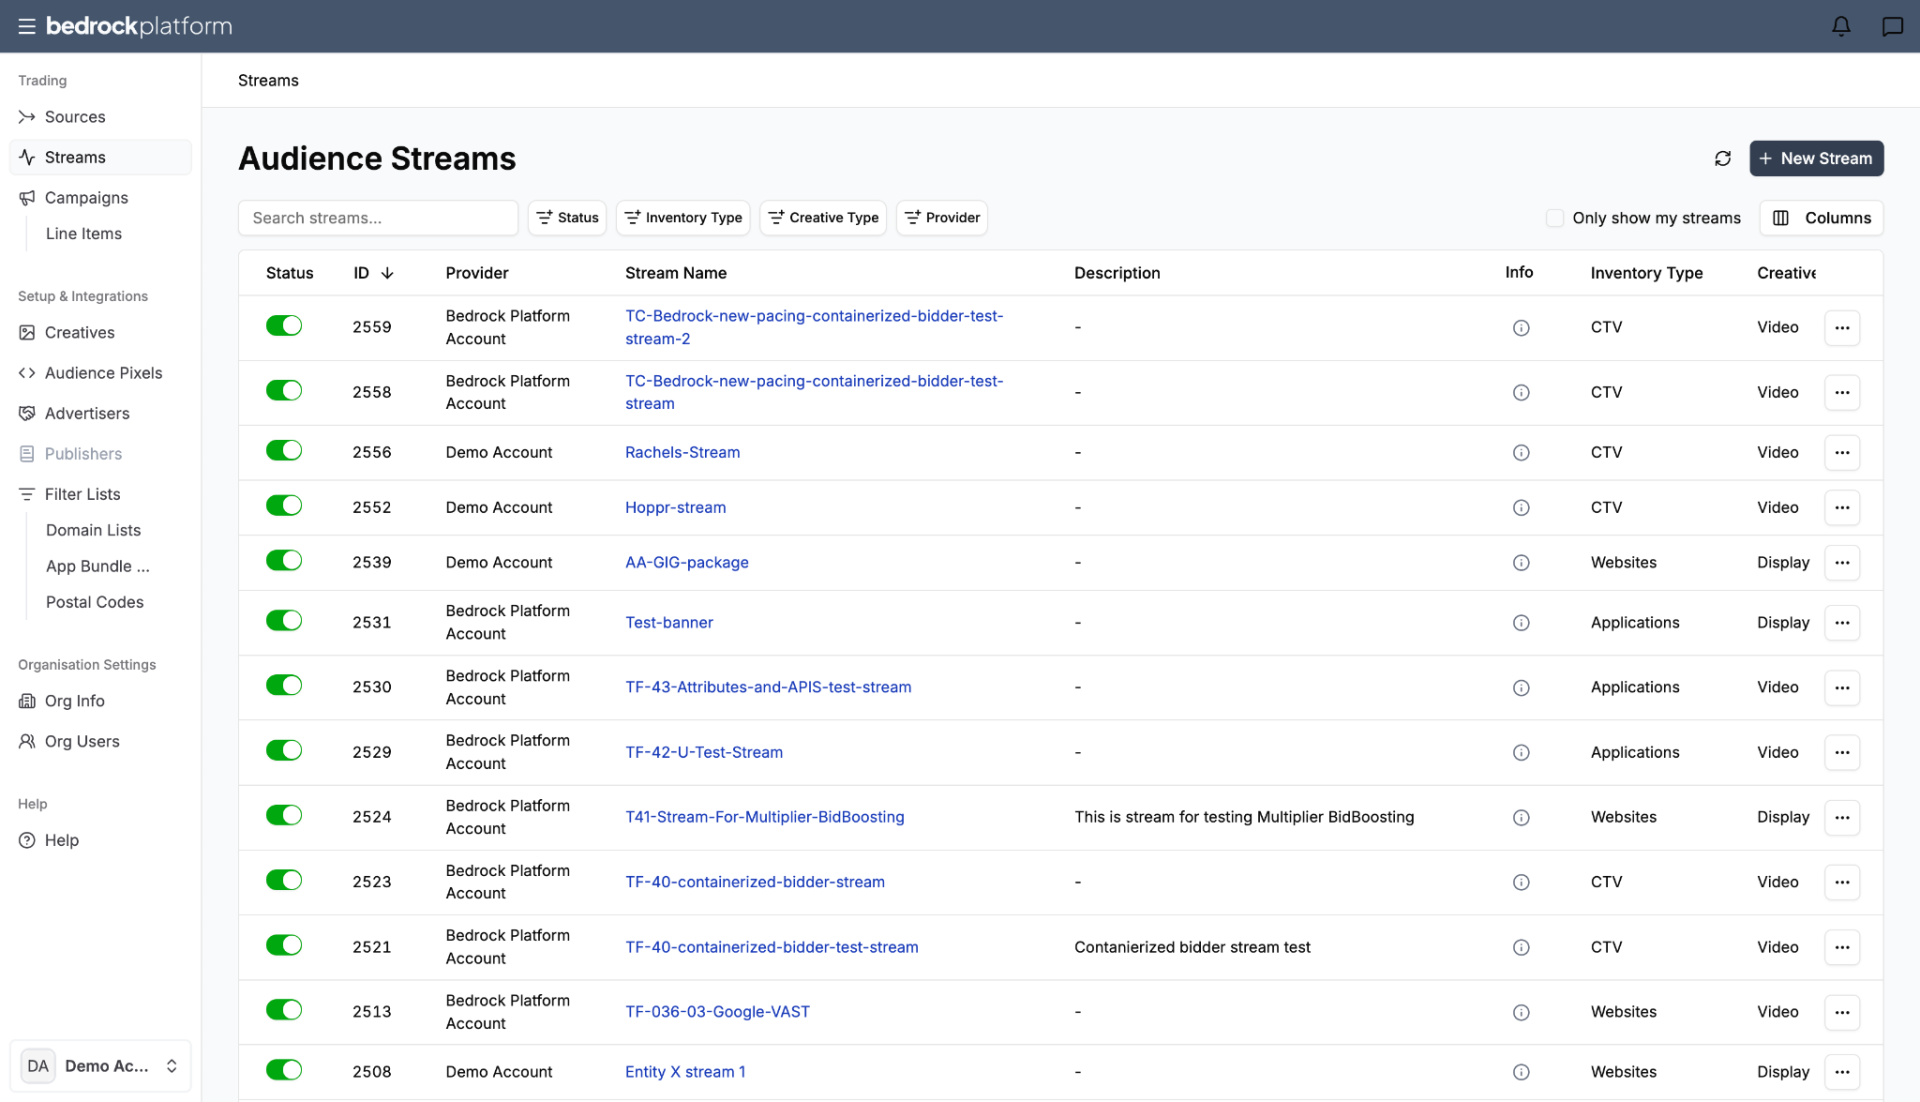Open the chat messages icon
Image resolution: width=1920 pixels, height=1102 pixels.
pos(1892,26)
